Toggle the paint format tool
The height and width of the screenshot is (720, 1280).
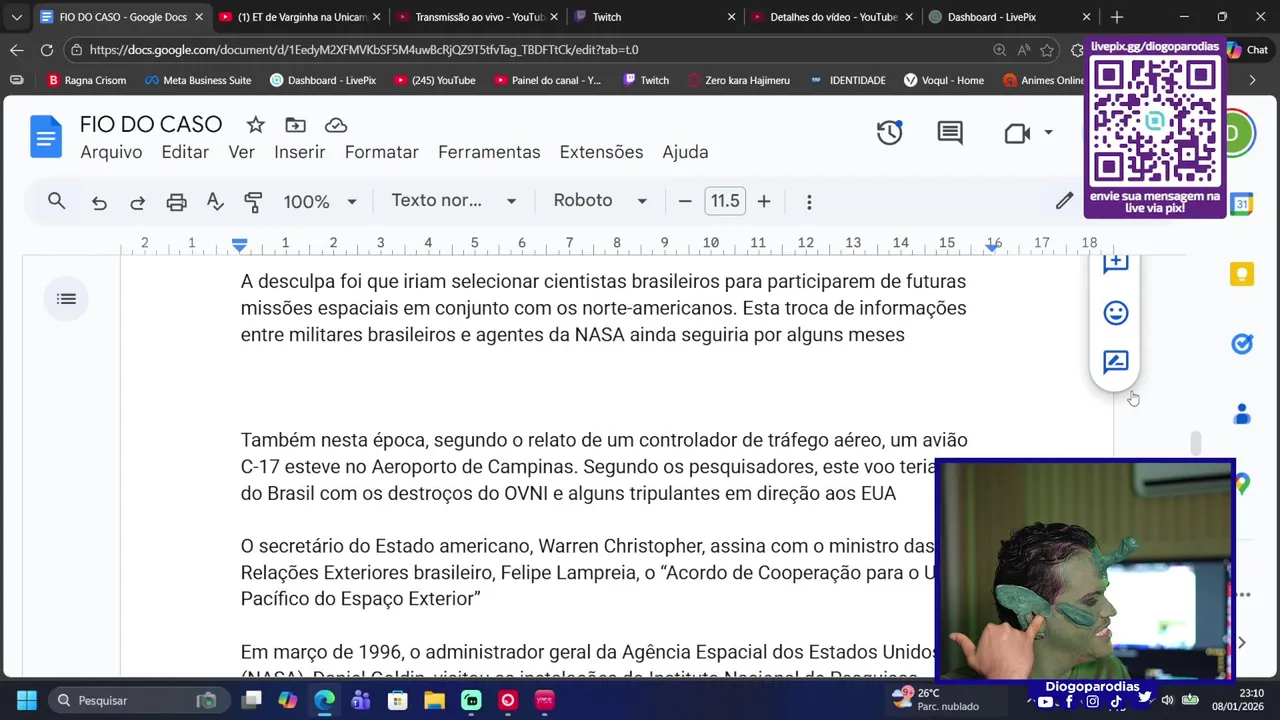[x=253, y=202]
